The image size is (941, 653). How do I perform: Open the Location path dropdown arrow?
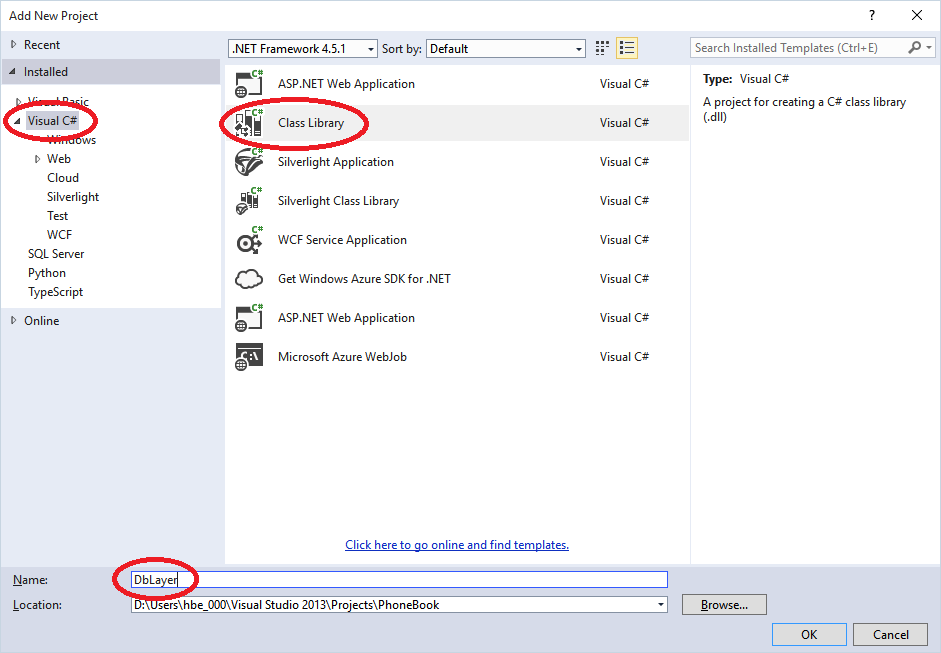point(661,604)
